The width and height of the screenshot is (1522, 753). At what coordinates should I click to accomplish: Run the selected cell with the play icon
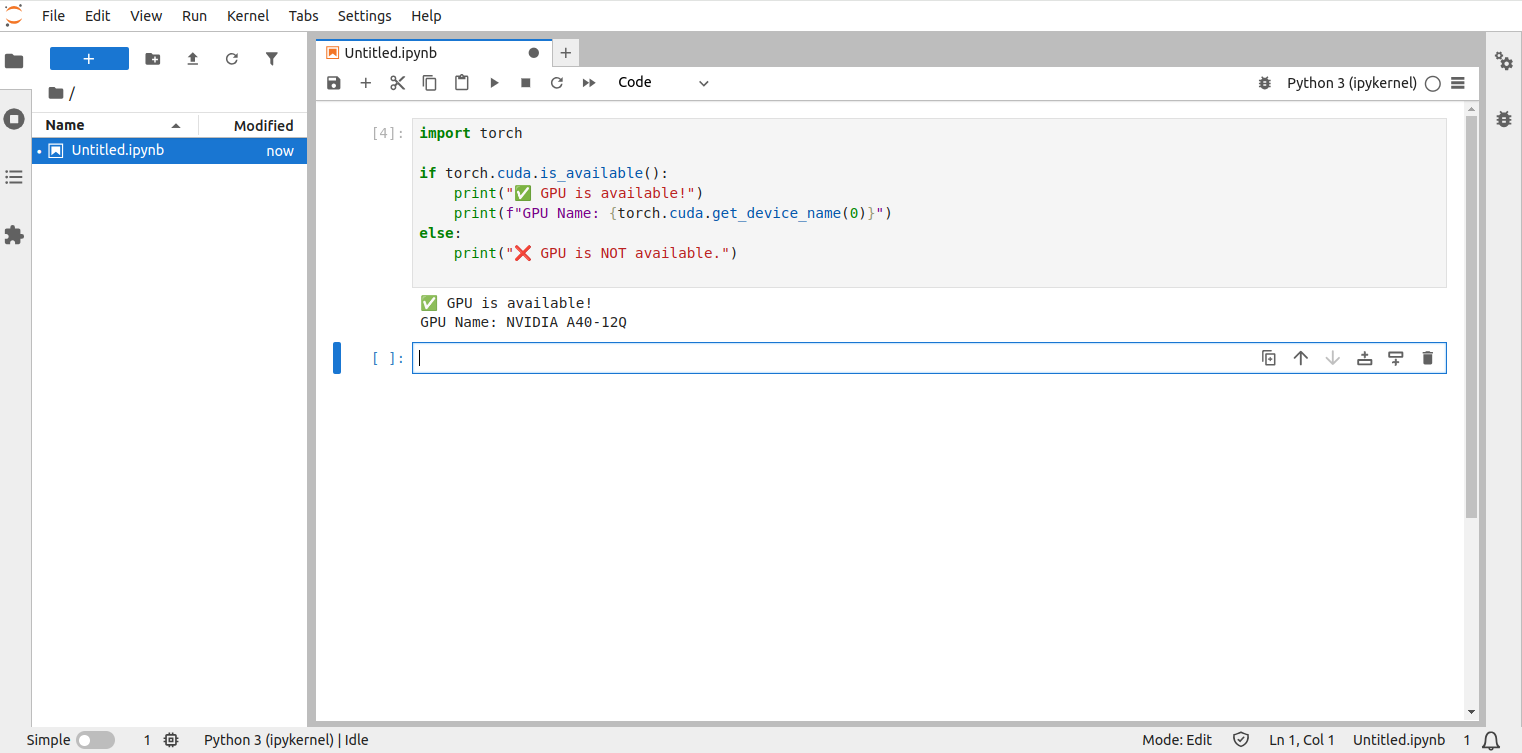(x=494, y=83)
